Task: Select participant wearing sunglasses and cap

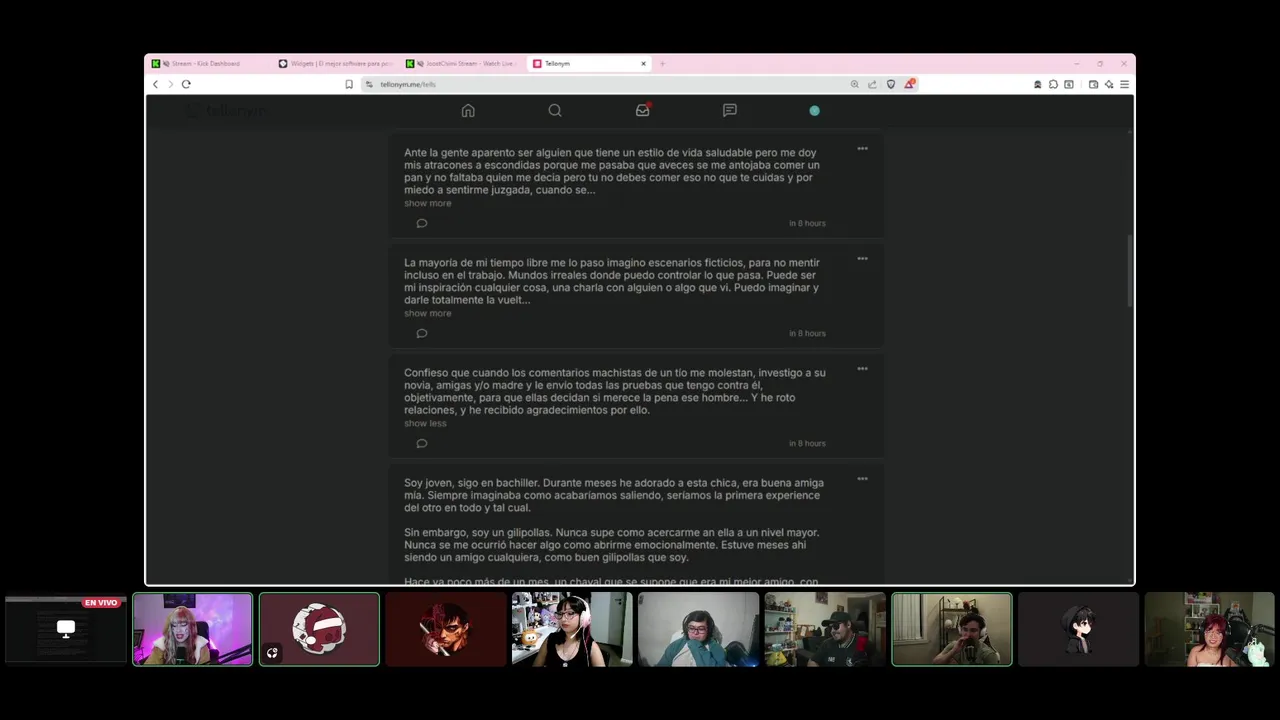Action: tap(825, 629)
